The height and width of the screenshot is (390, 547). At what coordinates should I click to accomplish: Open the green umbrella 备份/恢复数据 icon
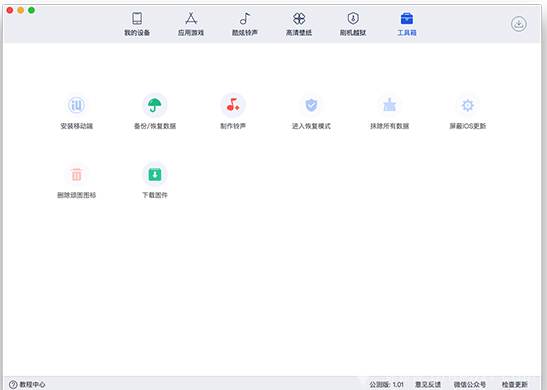[x=155, y=105]
